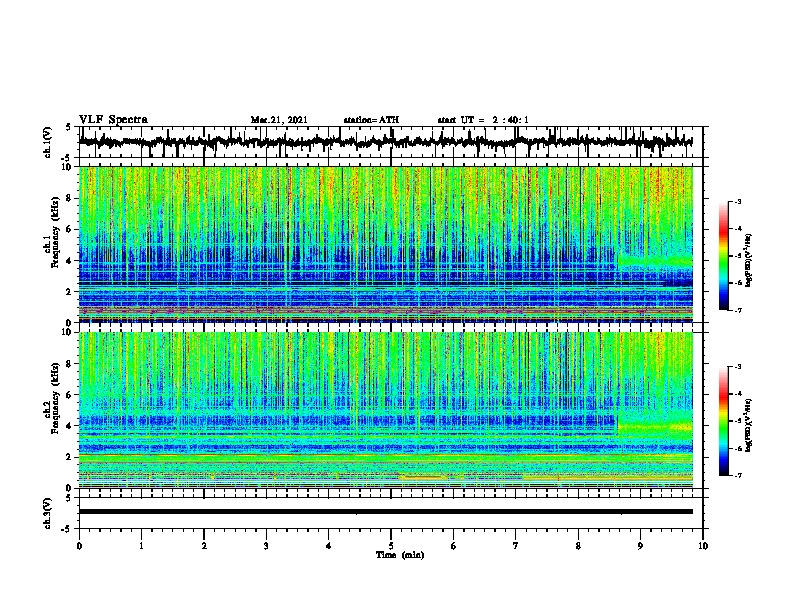Click the green emission band starting in ch.2 spectrogram near minute 8.7

[655, 427]
